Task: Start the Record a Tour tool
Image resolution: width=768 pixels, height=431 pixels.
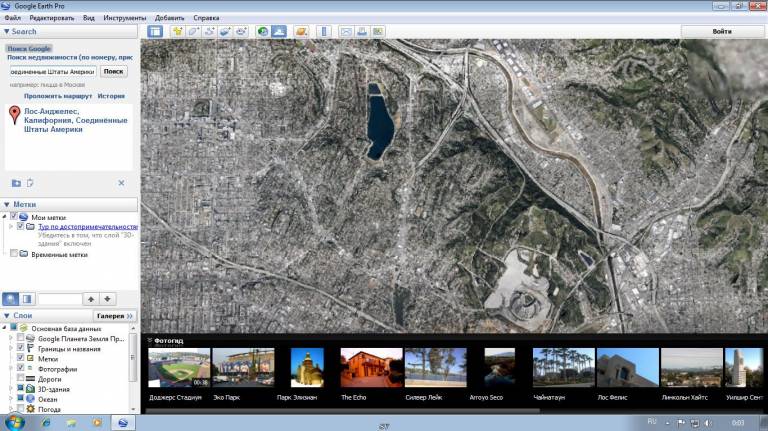Action: (x=241, y=31)
